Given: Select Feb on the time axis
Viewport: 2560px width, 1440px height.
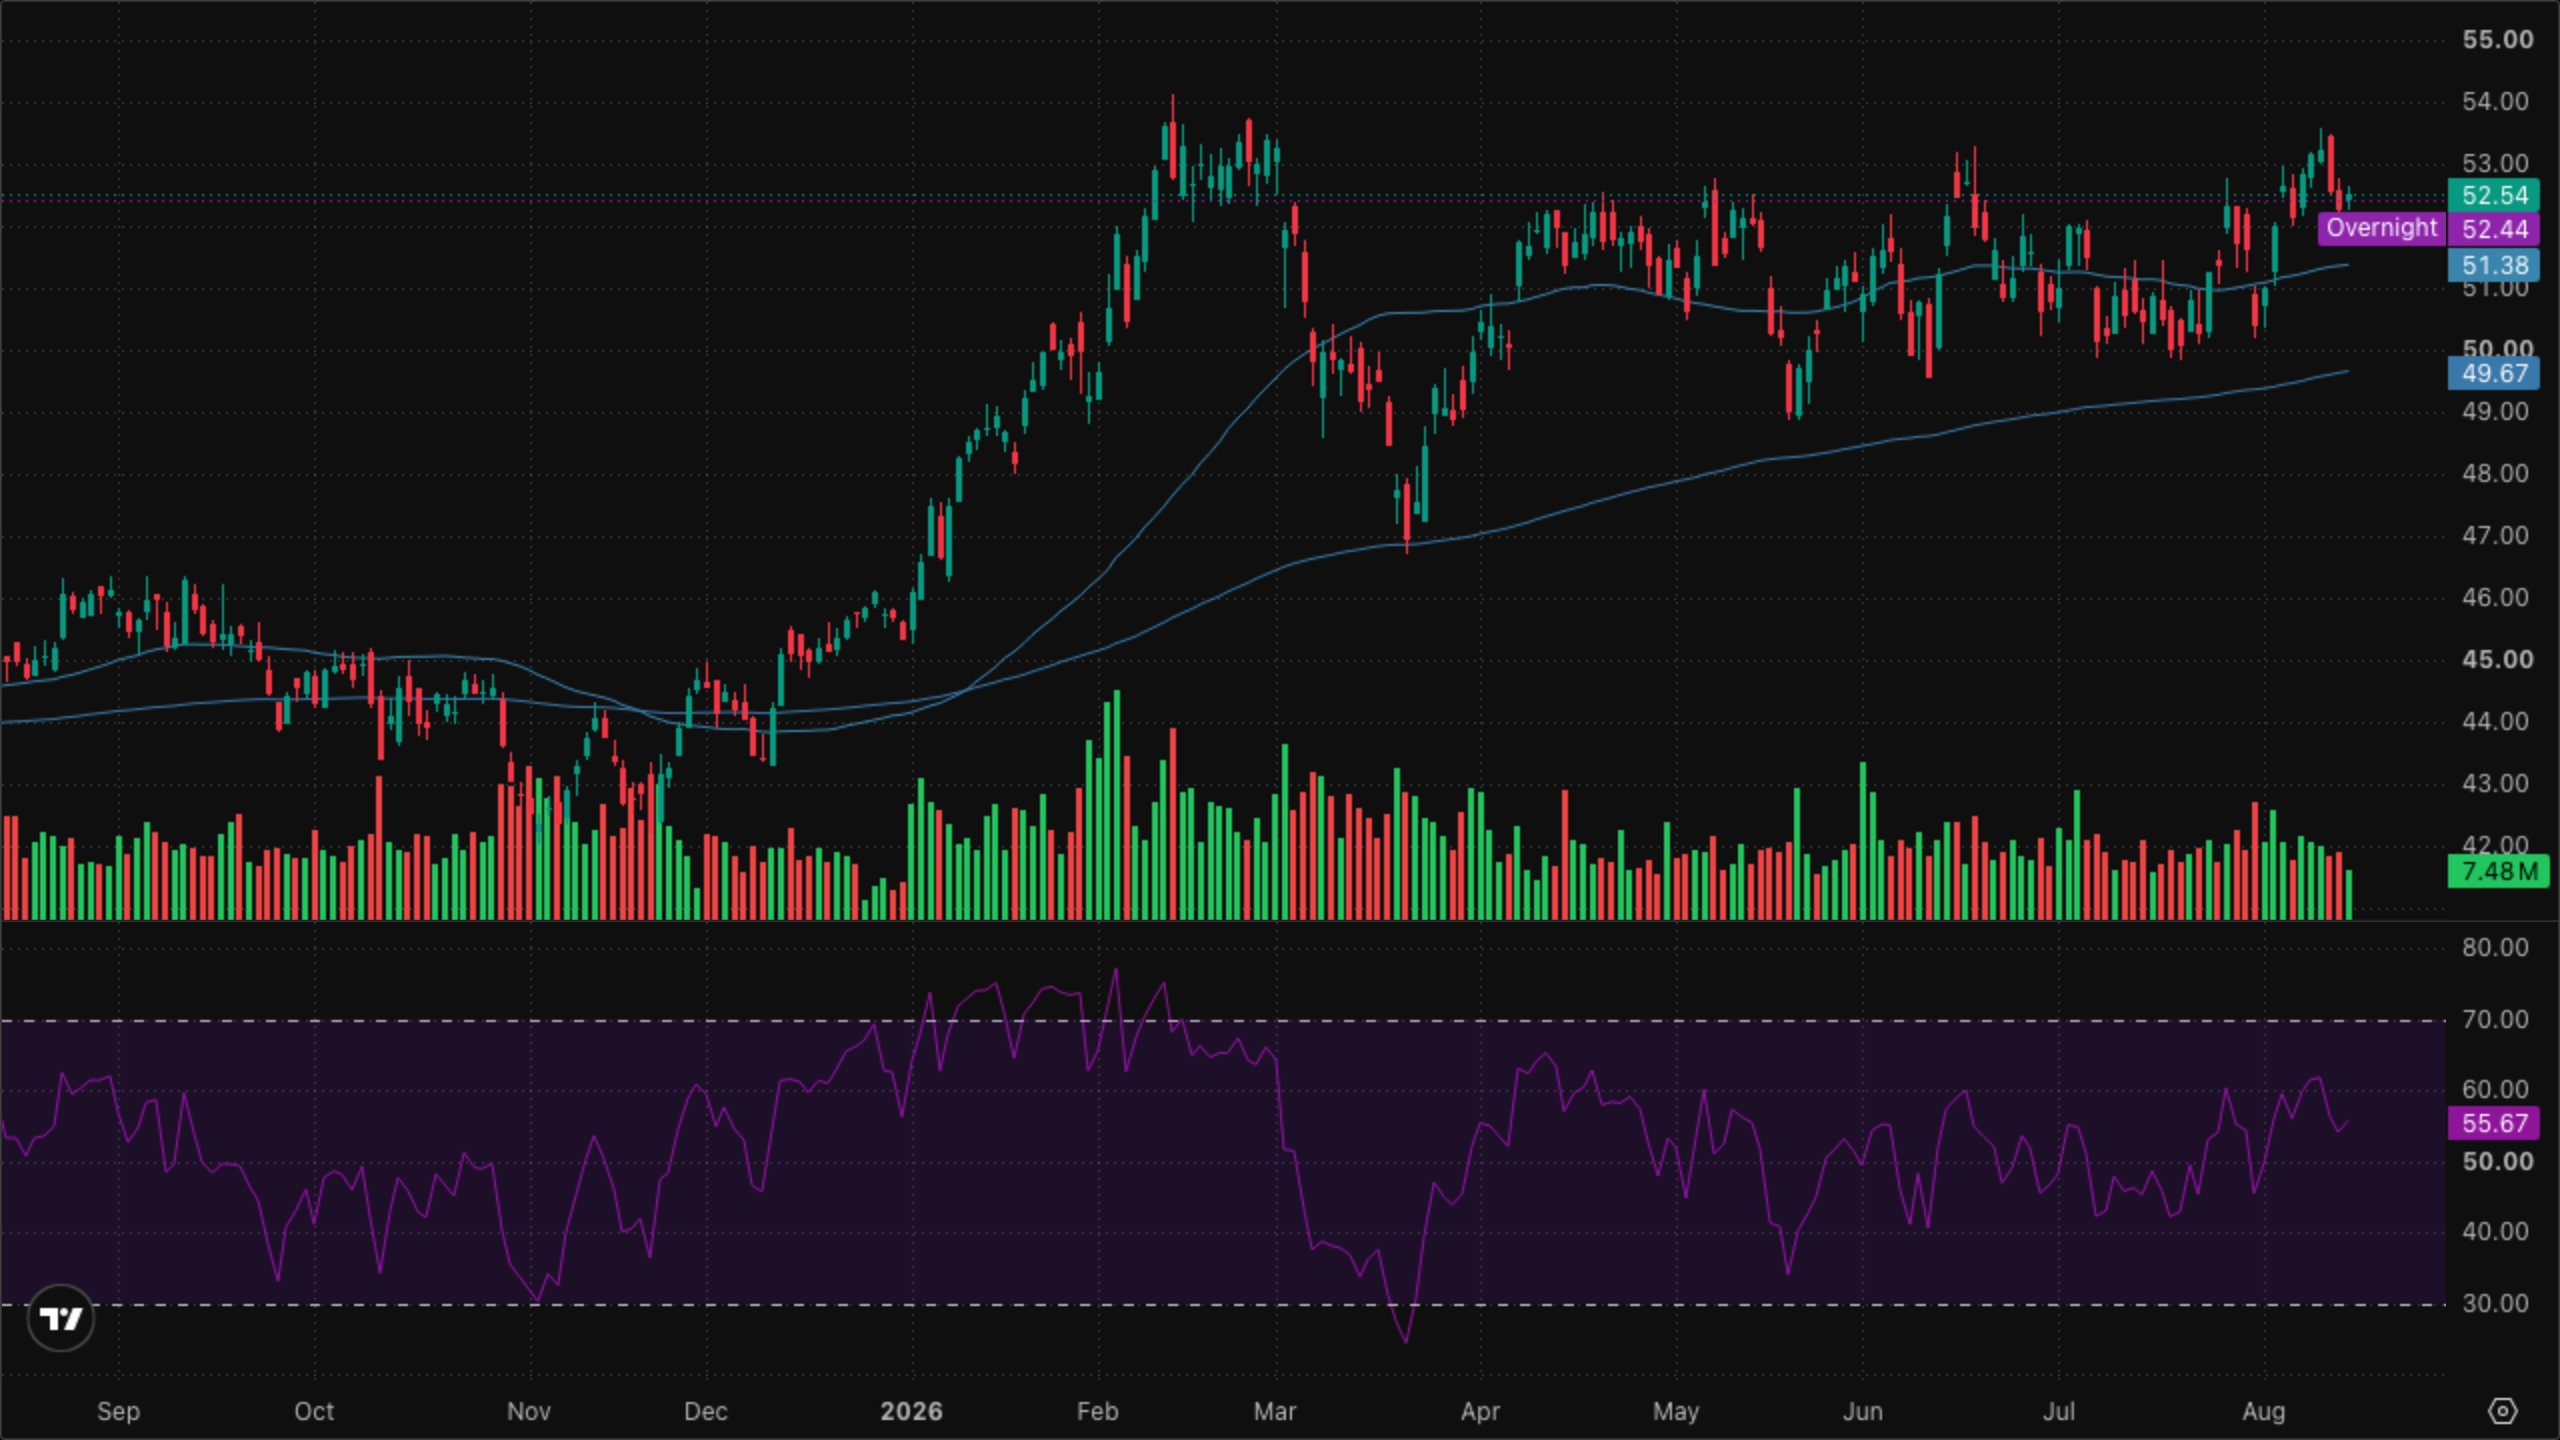Looking at the screenshot, I should (1097, 1411).
